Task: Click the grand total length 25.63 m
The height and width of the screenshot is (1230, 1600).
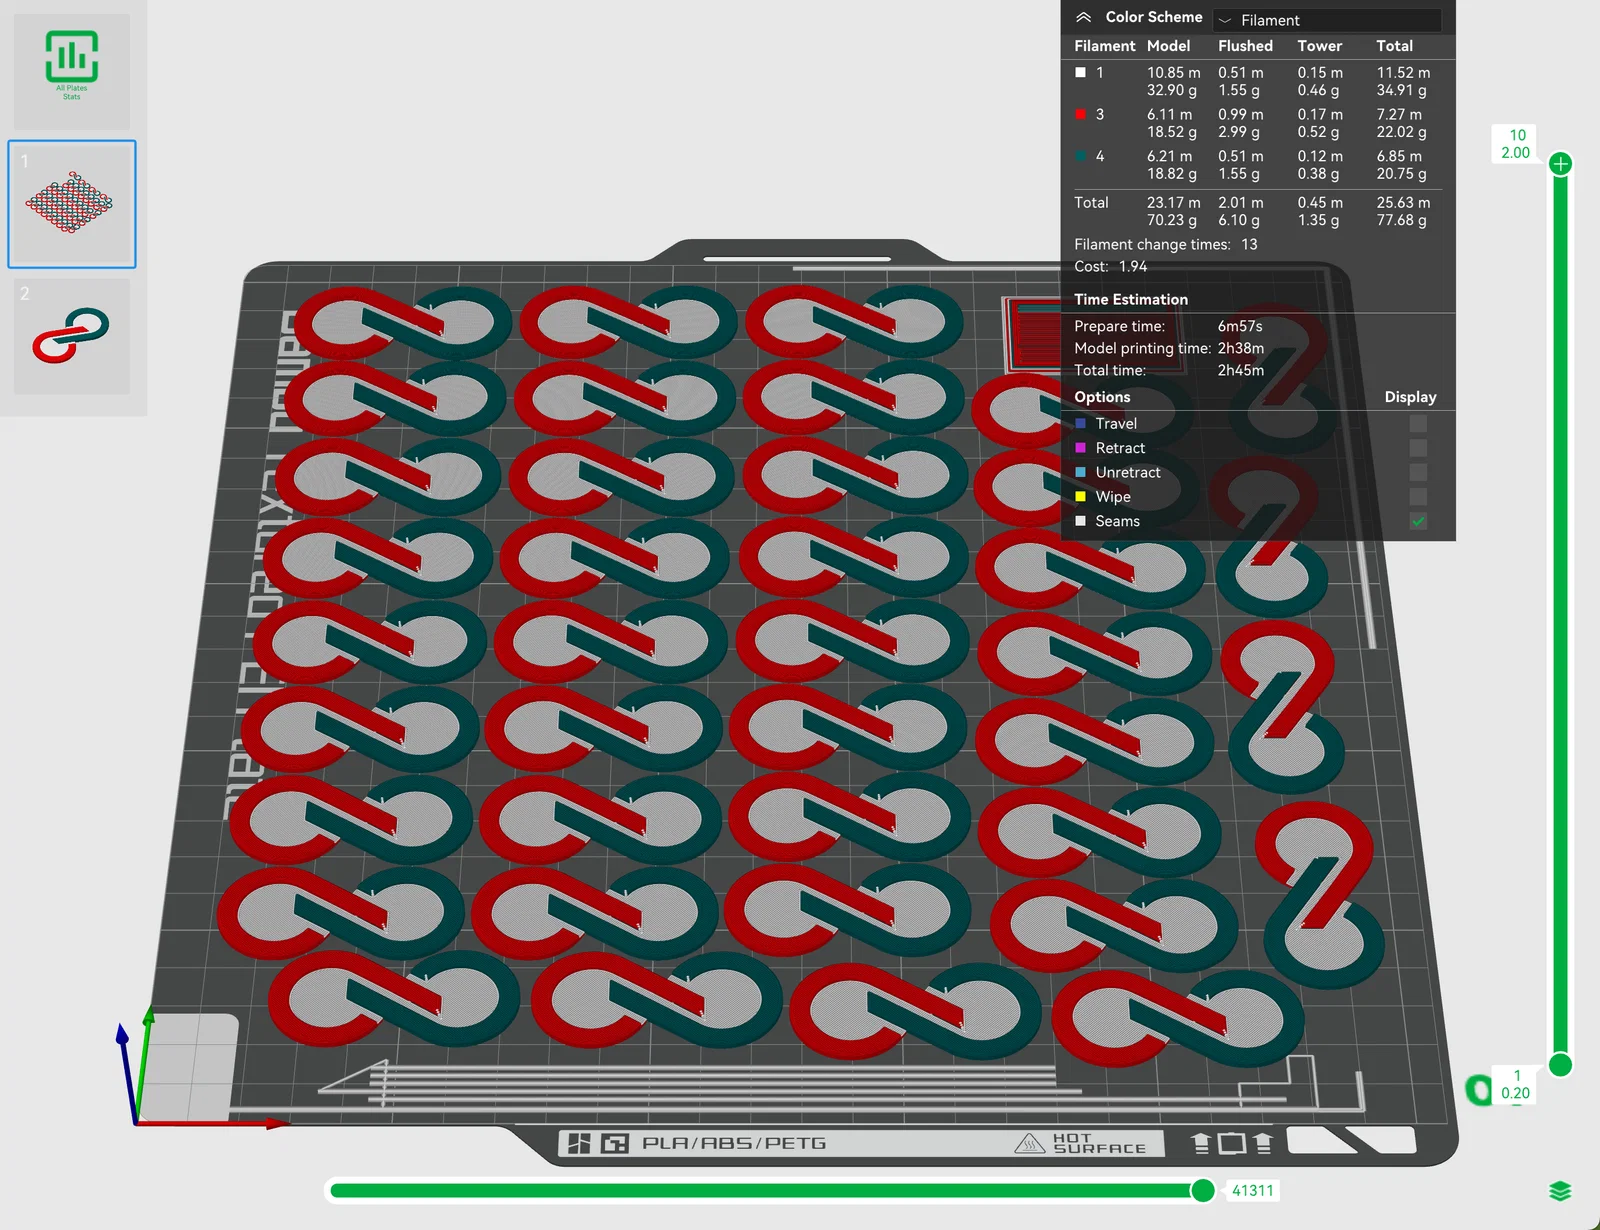Action: tap(1403, 202)
